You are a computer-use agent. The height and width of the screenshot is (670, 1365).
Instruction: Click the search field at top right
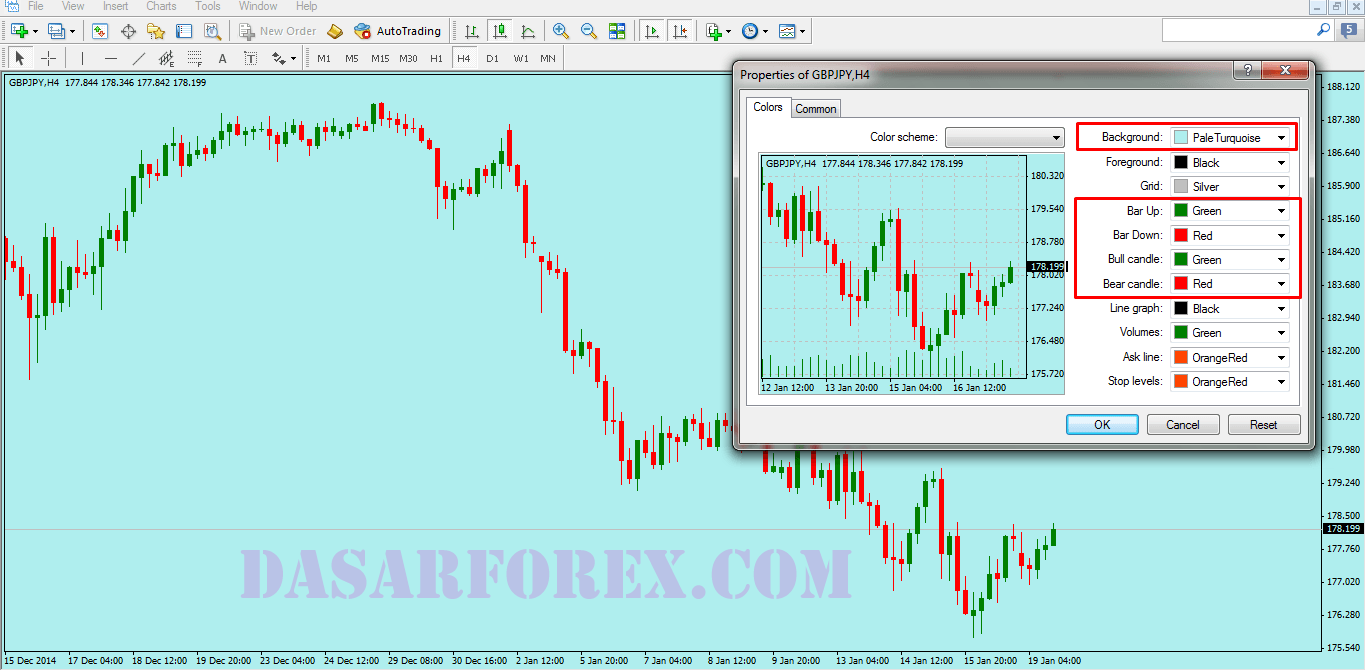(1246, 31)
